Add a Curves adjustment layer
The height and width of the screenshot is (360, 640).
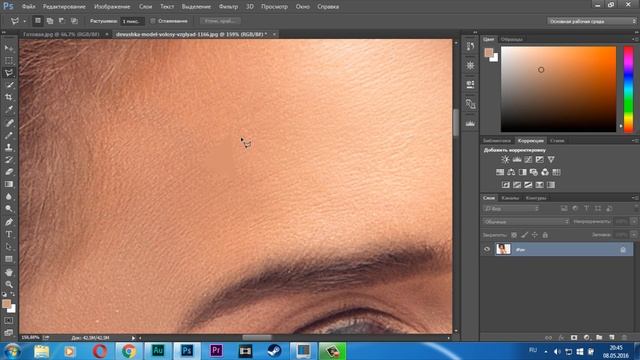click(x=528, y=160)
